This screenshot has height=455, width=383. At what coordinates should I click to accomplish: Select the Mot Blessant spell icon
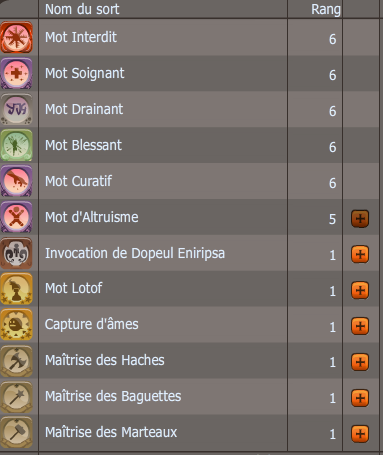point(16,145)
